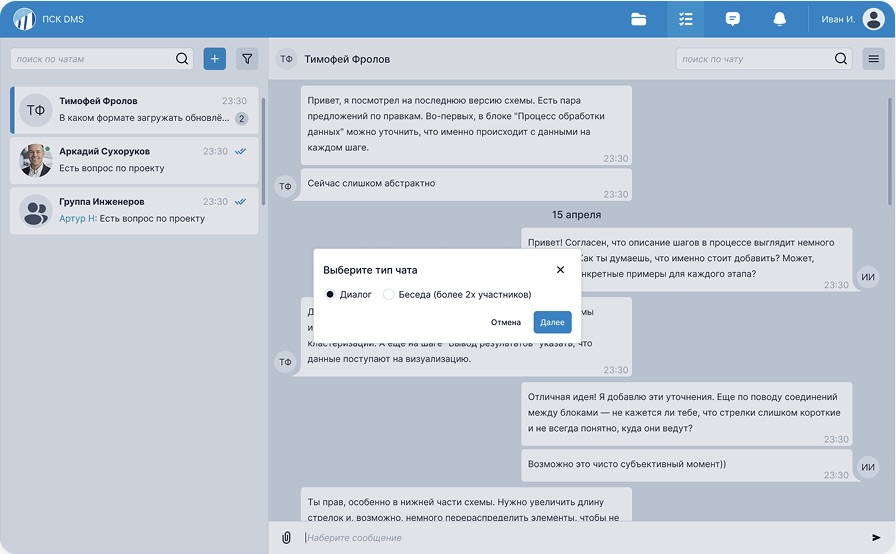Click the blue plus new chat button
Viewport: 896px width, 554px height.
point(214,59)
